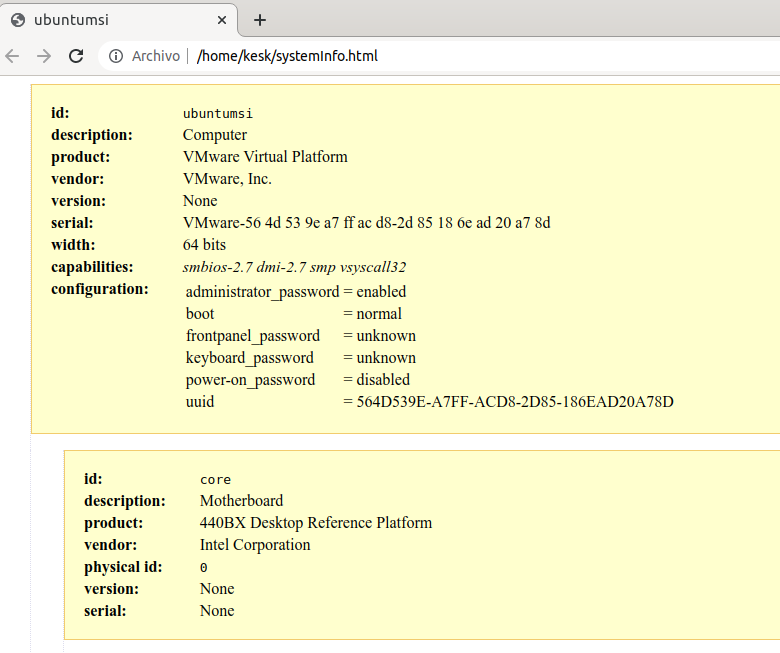780x653 pixels.
Task: Click the 'power-on_password' configuration key
Action: click(x=250, y=379)
